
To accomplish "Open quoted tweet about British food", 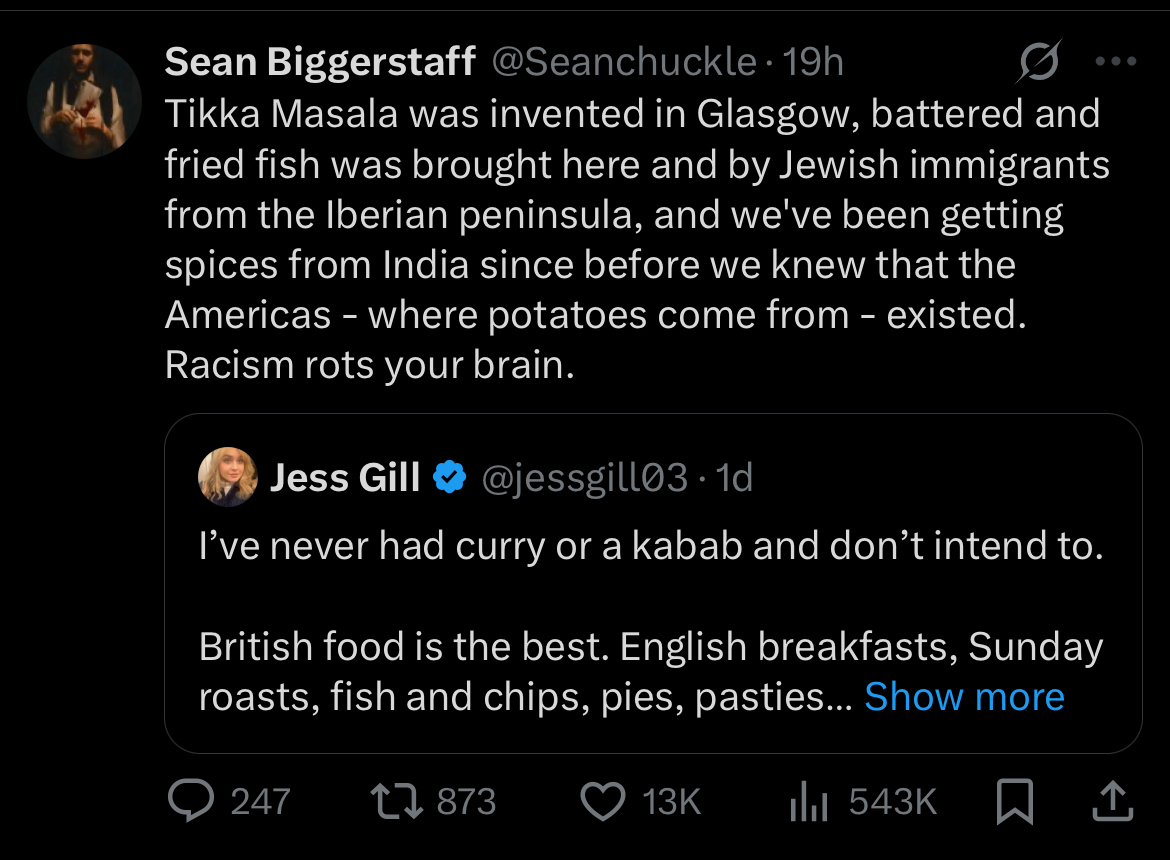I will point(650,620).
